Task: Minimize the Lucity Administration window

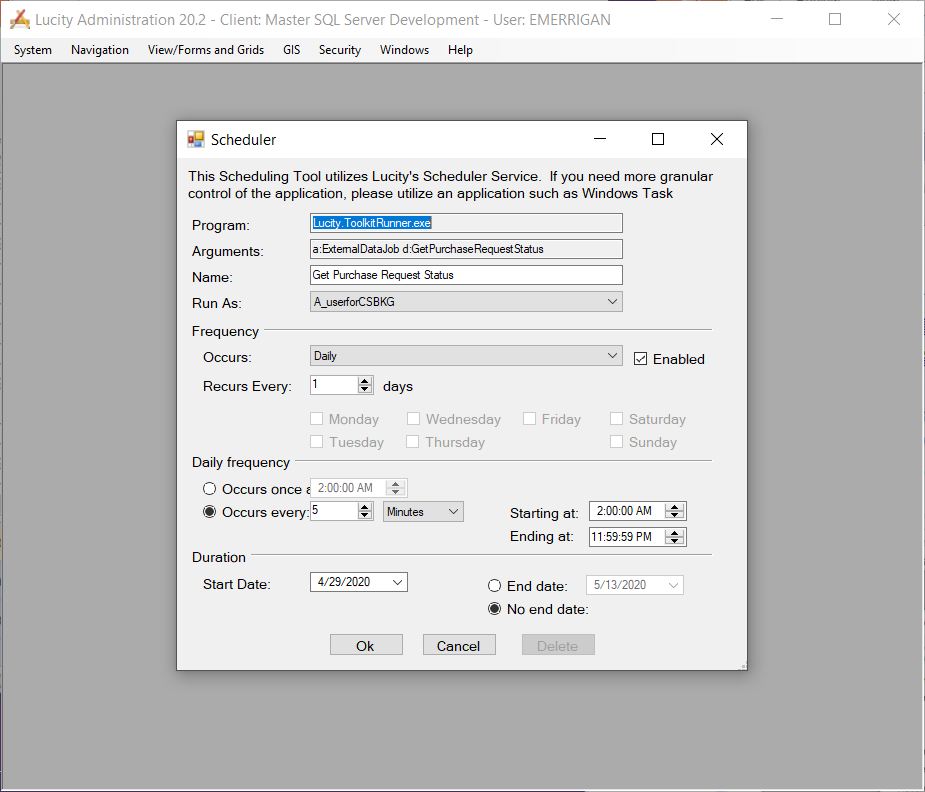Action: point(777,19)
